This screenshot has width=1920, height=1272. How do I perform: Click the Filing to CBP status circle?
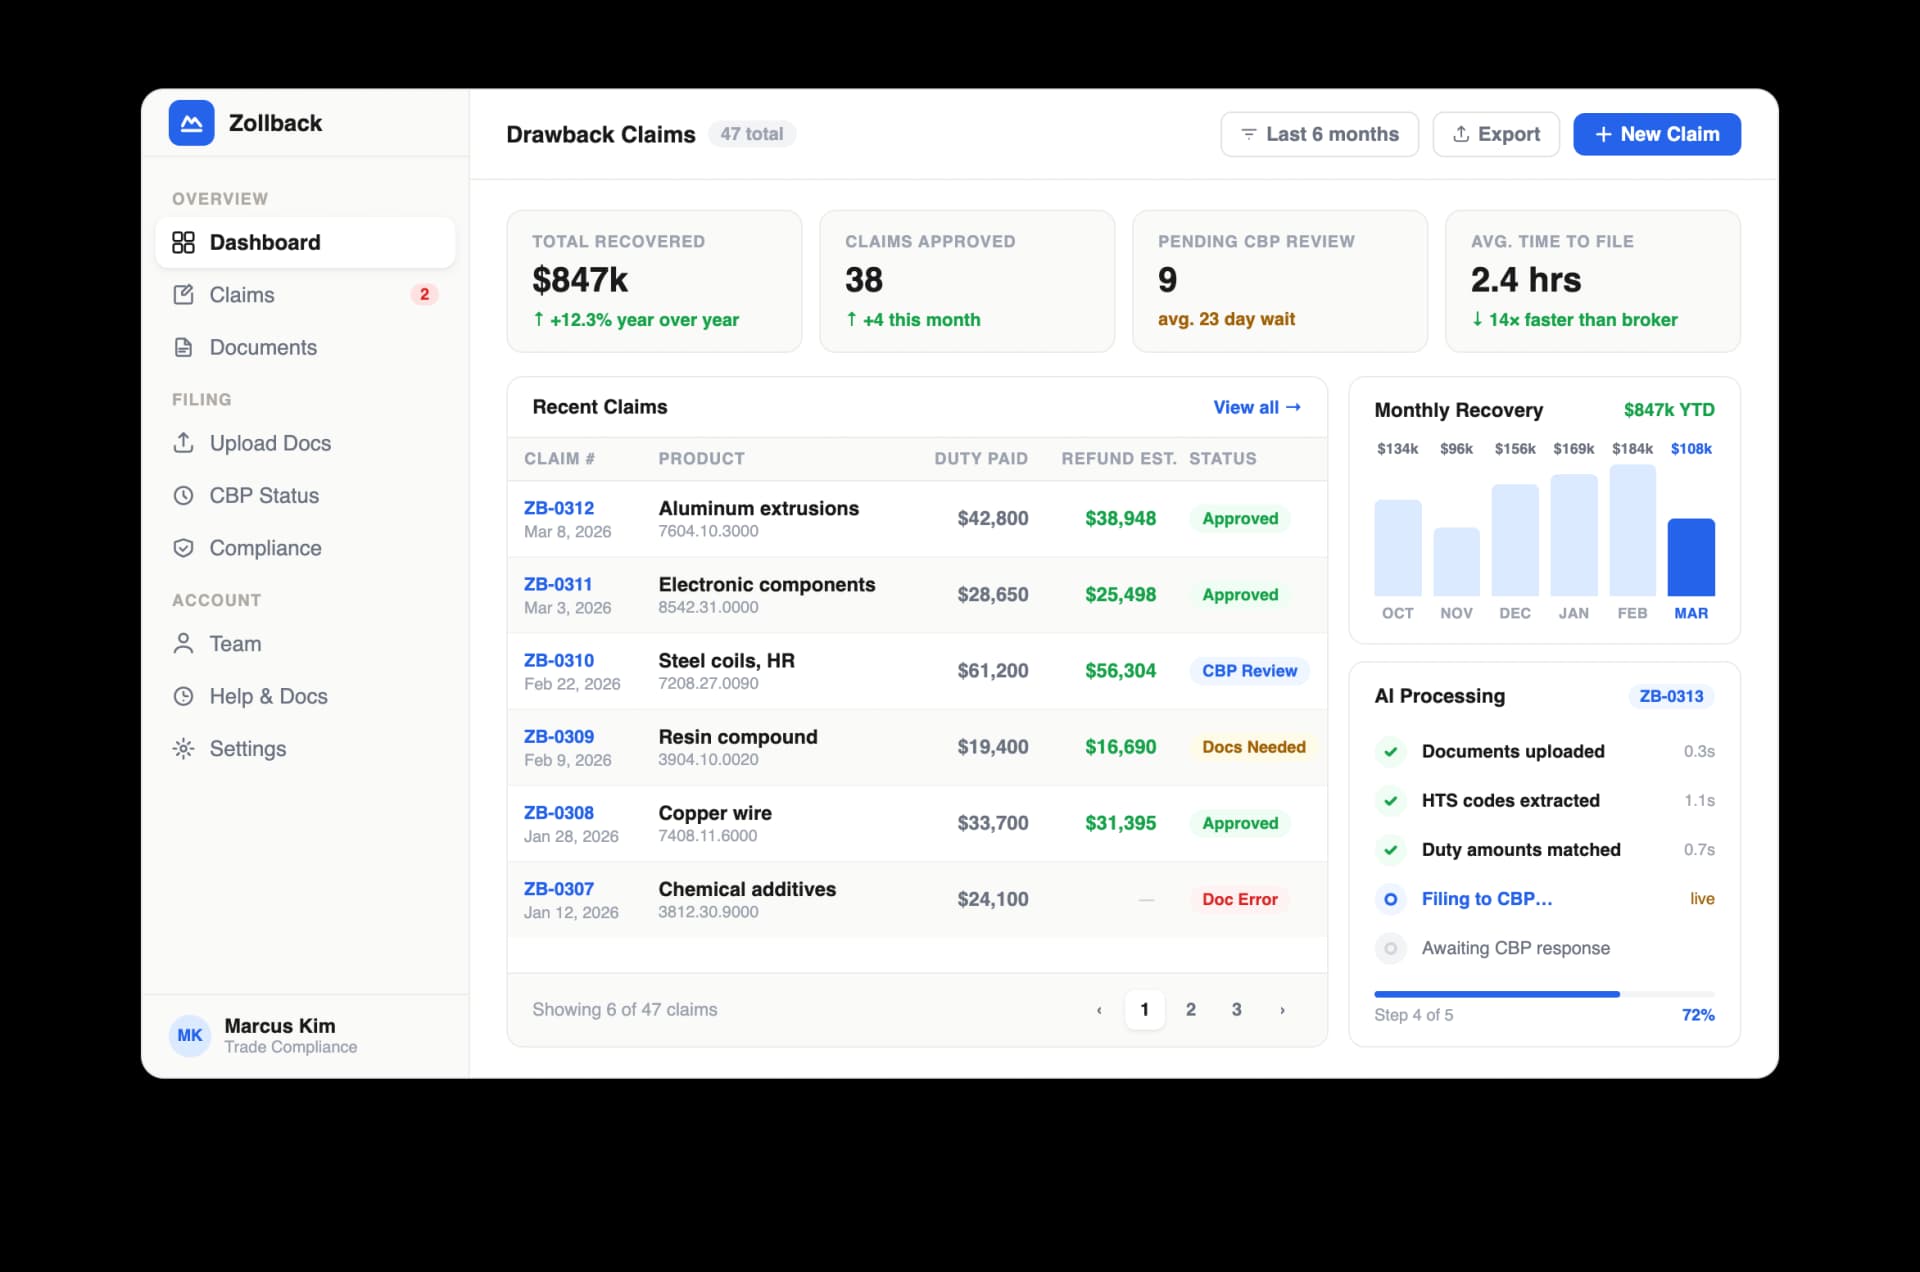click(x=1390, y=899)
